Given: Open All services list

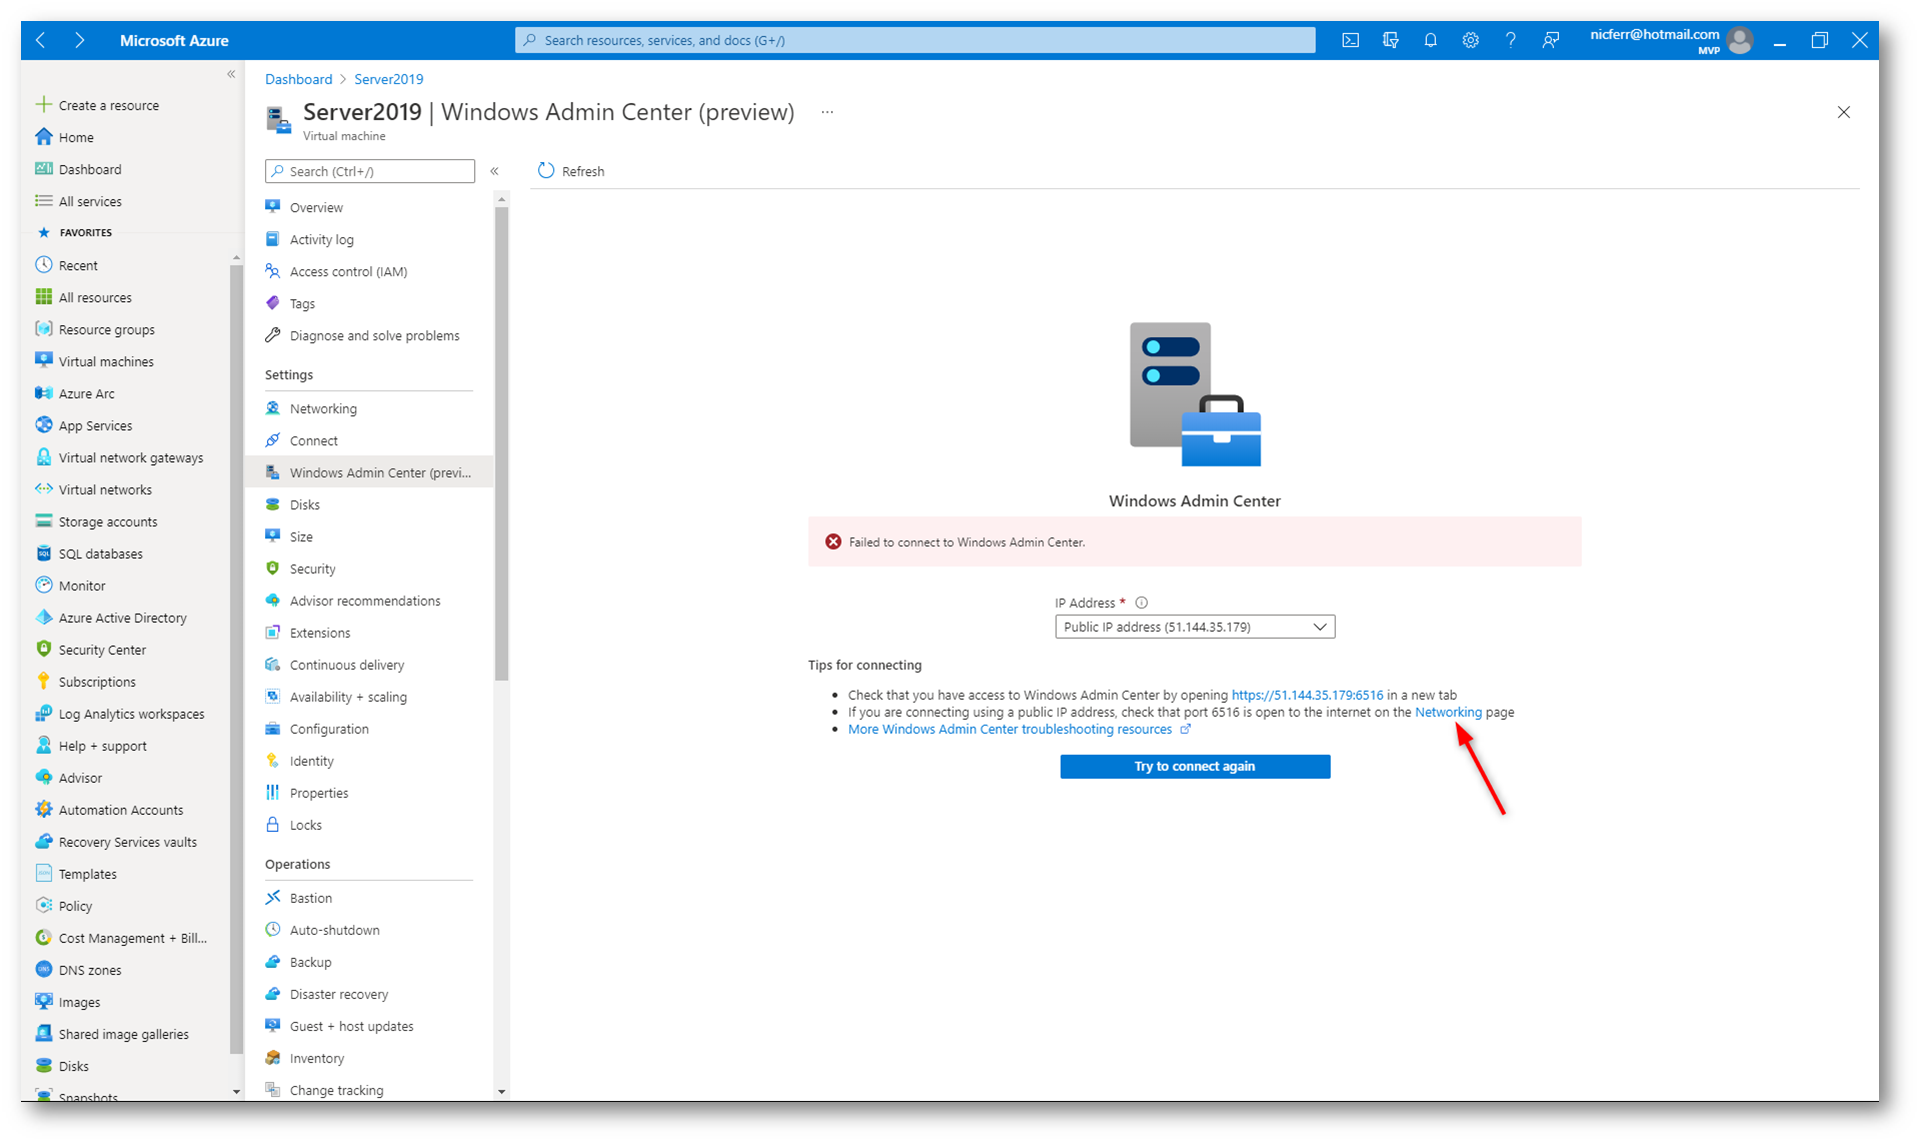Looking at the screenshot, I should (x=79, y=201).
